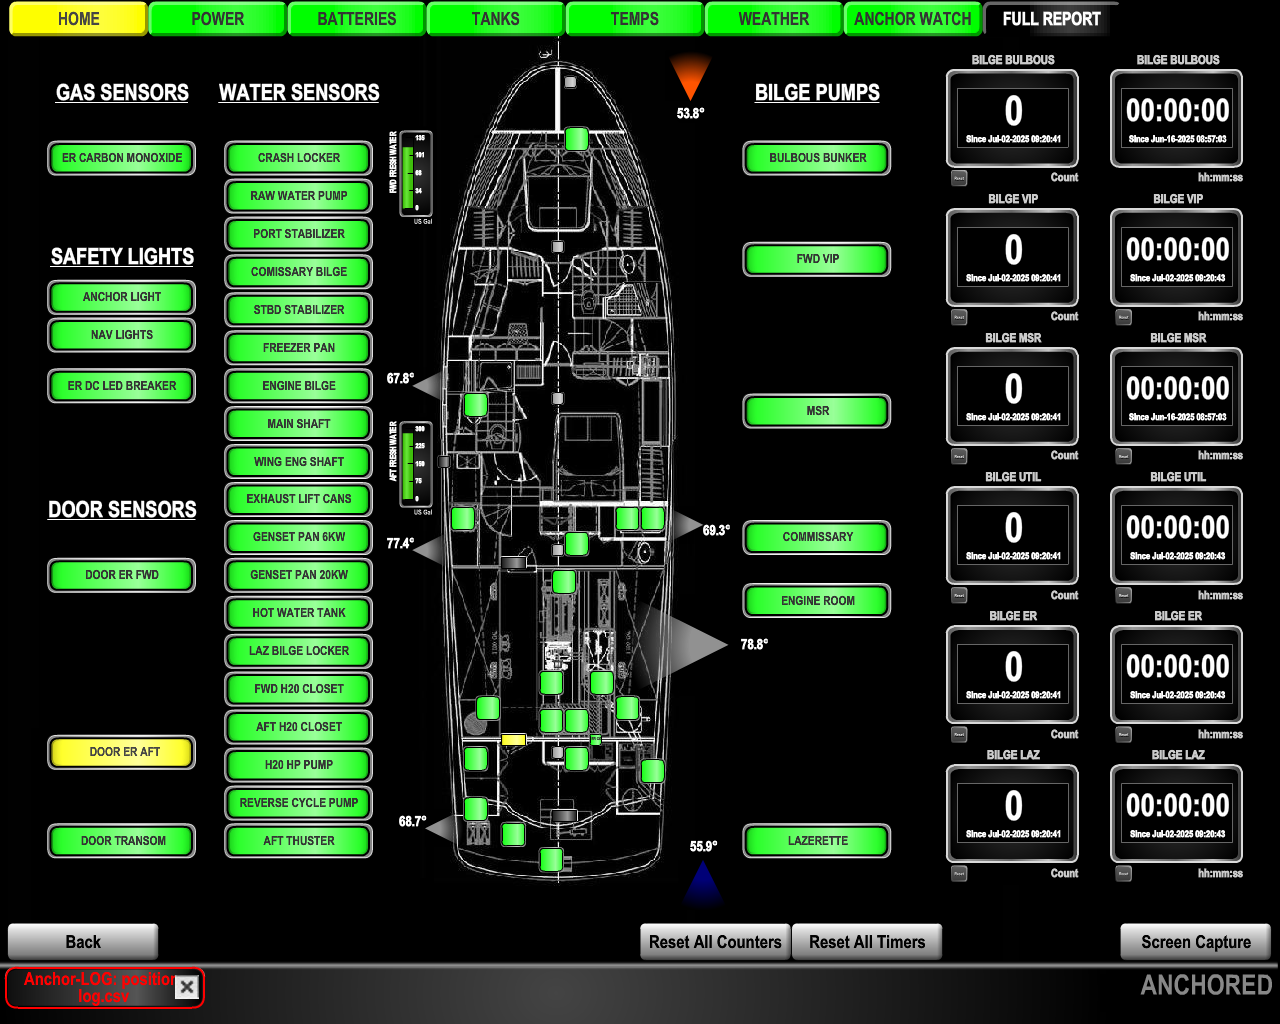Click the grey temperature arrow beside 69.3°

click(686, 525)
